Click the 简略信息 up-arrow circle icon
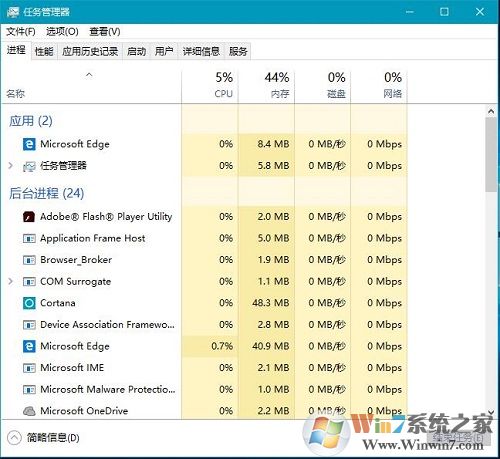The width and height of the screenshot is (500, 459). tap(14, 438)
